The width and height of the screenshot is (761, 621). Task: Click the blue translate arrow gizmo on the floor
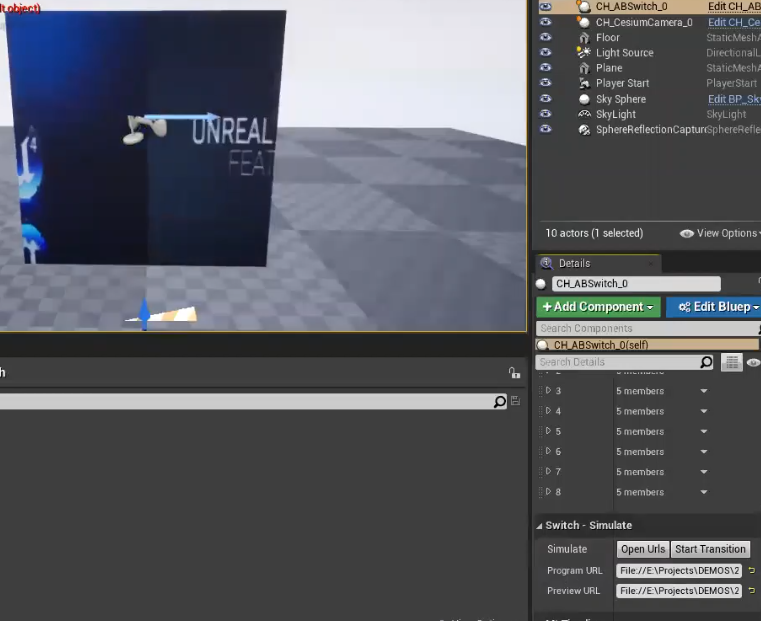pos(144,313)
